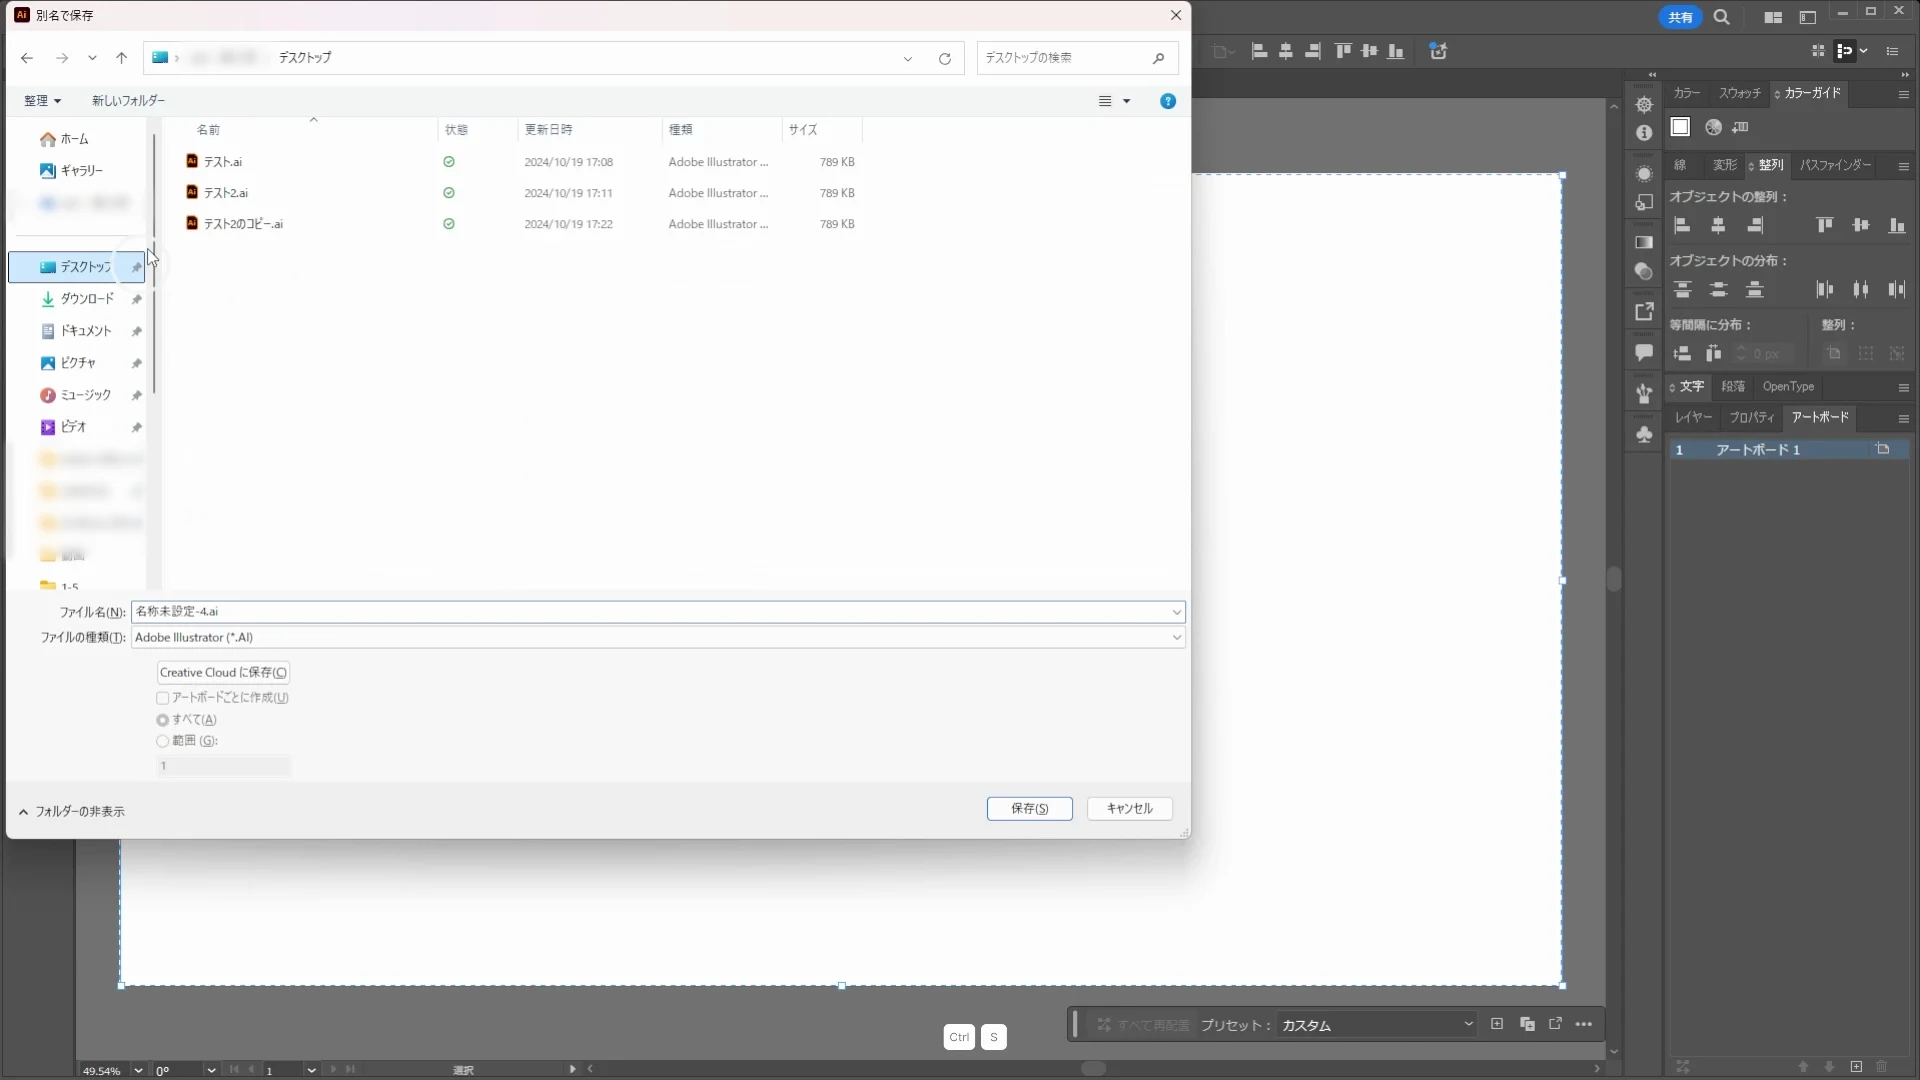Screen dimensions: 1920x1080
Task: Switch to レイヤー tab
Action: pyautogui.click(x=1693, y=417)
